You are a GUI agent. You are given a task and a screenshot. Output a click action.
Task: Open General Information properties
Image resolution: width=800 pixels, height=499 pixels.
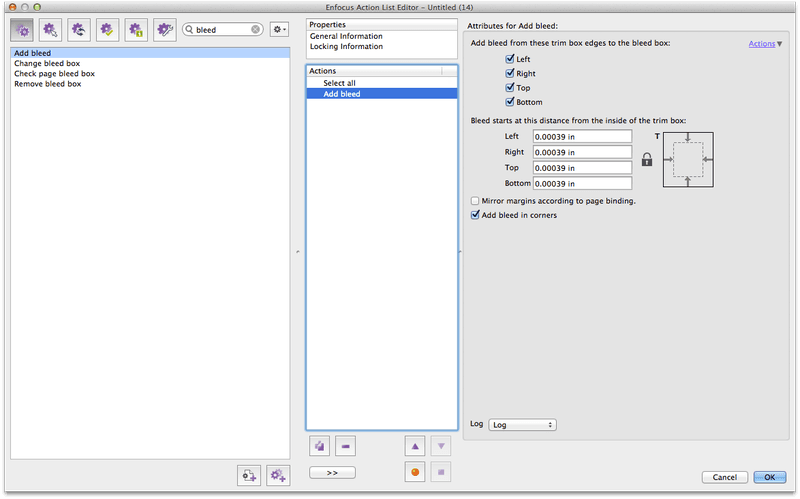[x=346, y=36]
